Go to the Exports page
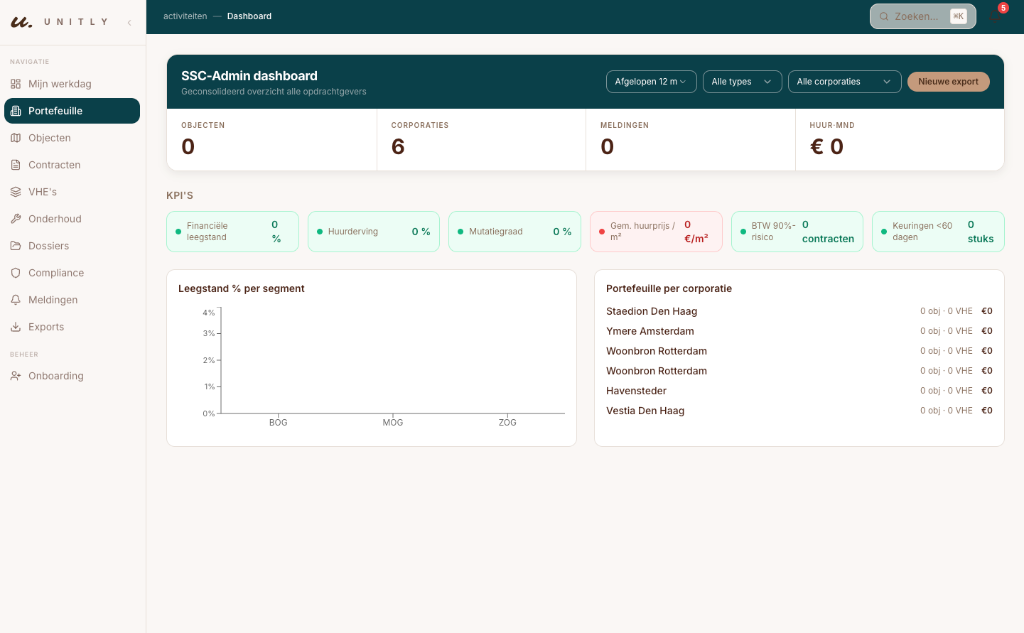This screenshot has height=633, width=1024. pos(72,327)
